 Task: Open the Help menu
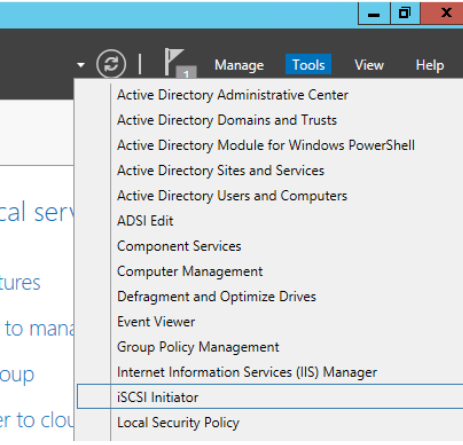pyautogui.click(x=430, y=65)
